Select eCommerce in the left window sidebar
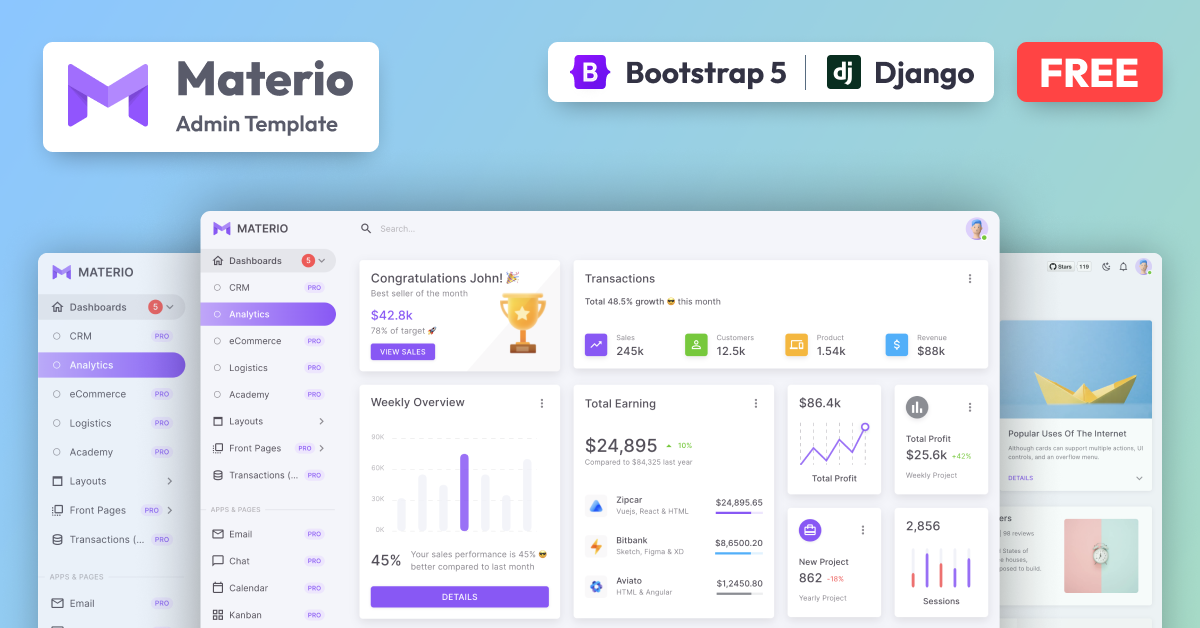The height and width of the screenshot is (628, 1200). coord(112,394)
